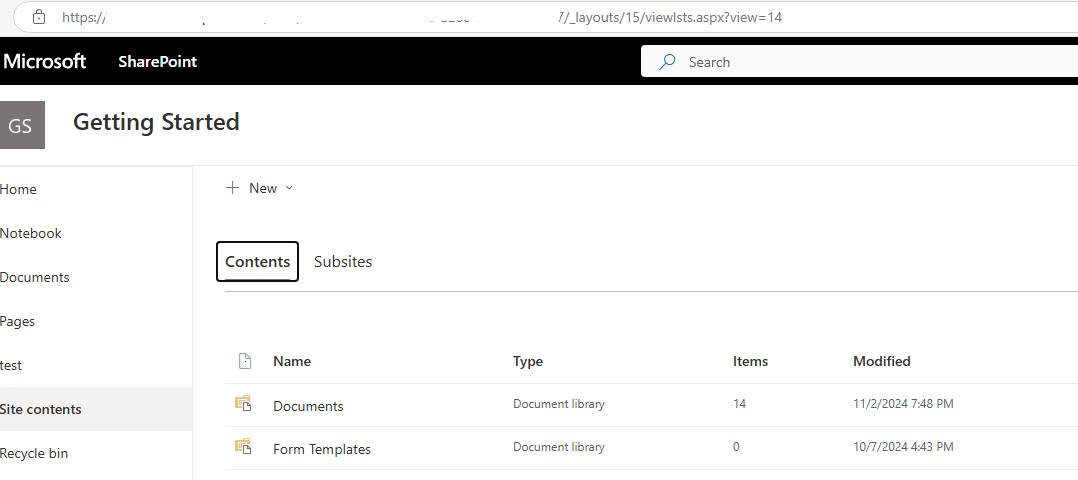Click the date 11/2/2024 7:48 PM

[x=903, y=404]
